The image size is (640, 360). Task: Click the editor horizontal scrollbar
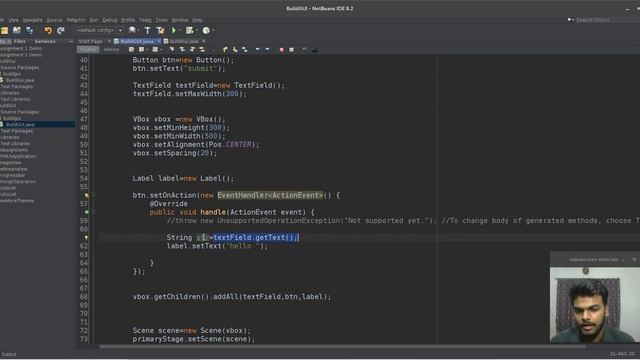pyautogui.click(x=342, y=347)
